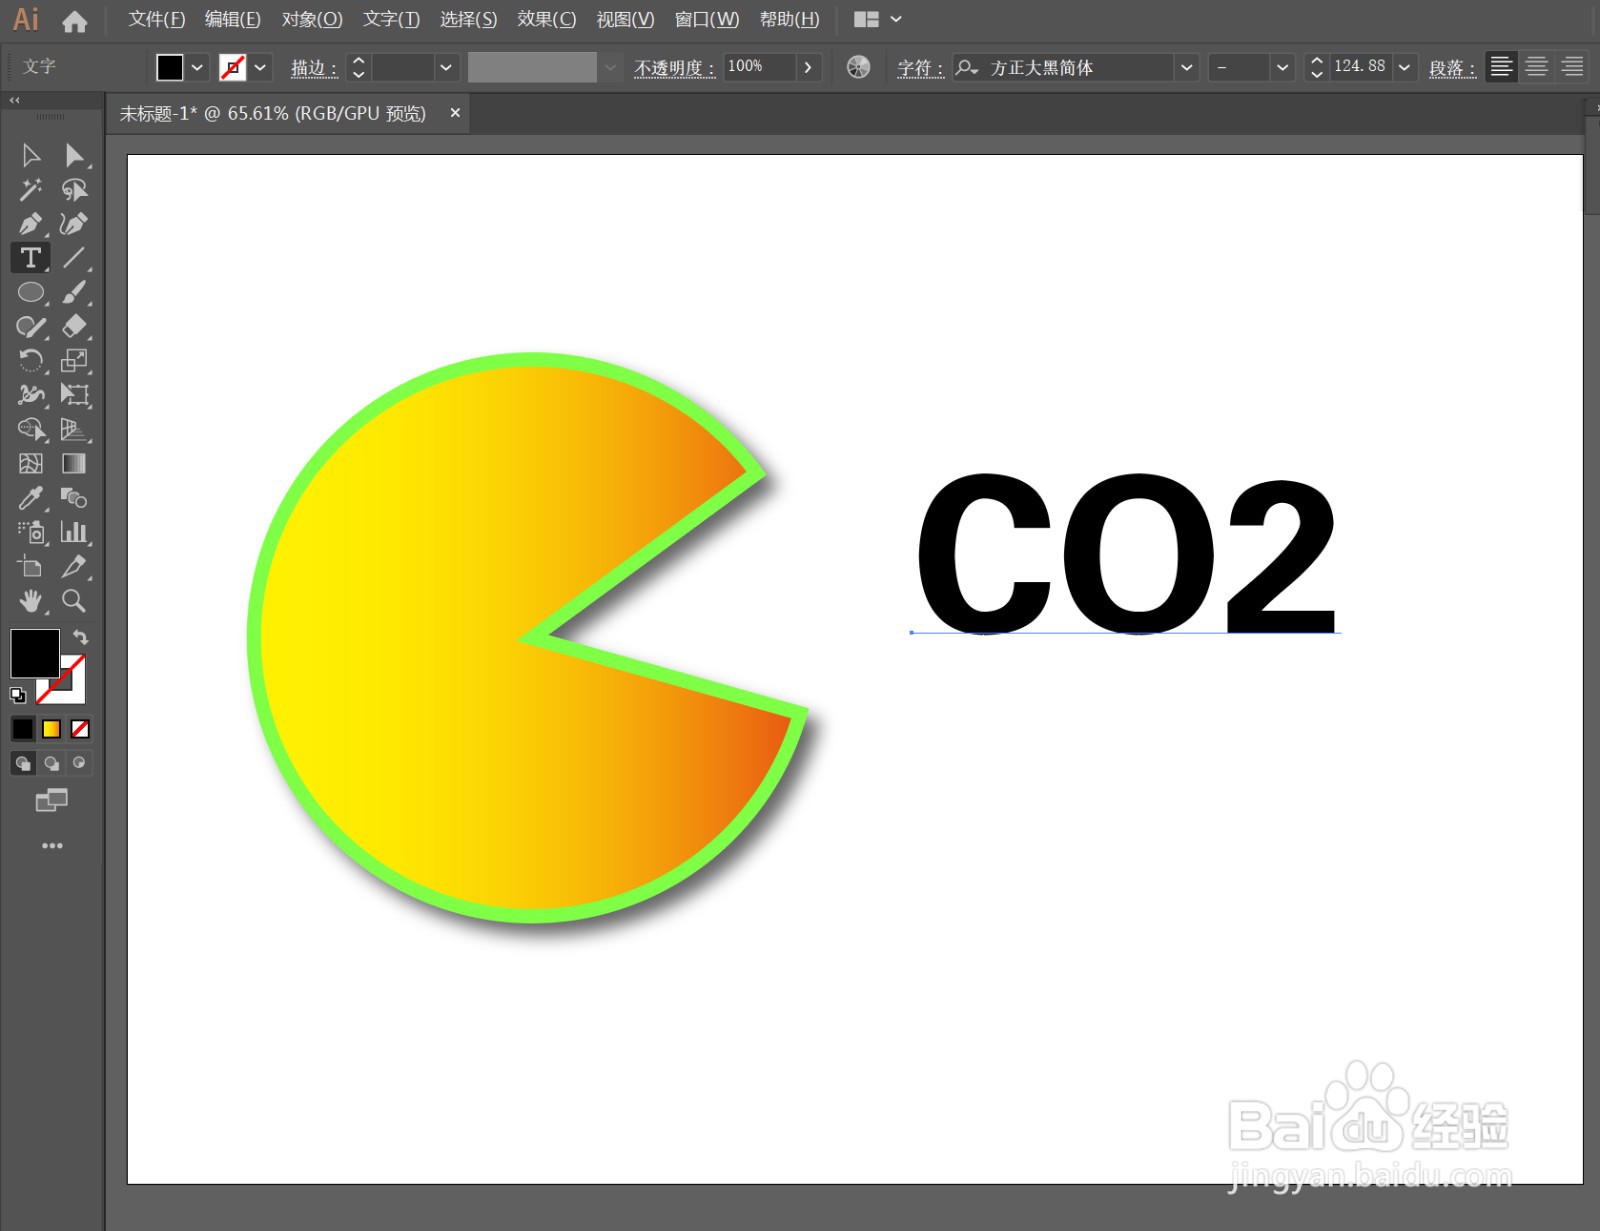Select the Free Transform tool
1600x1231 pixels.
tap(74, 394)
